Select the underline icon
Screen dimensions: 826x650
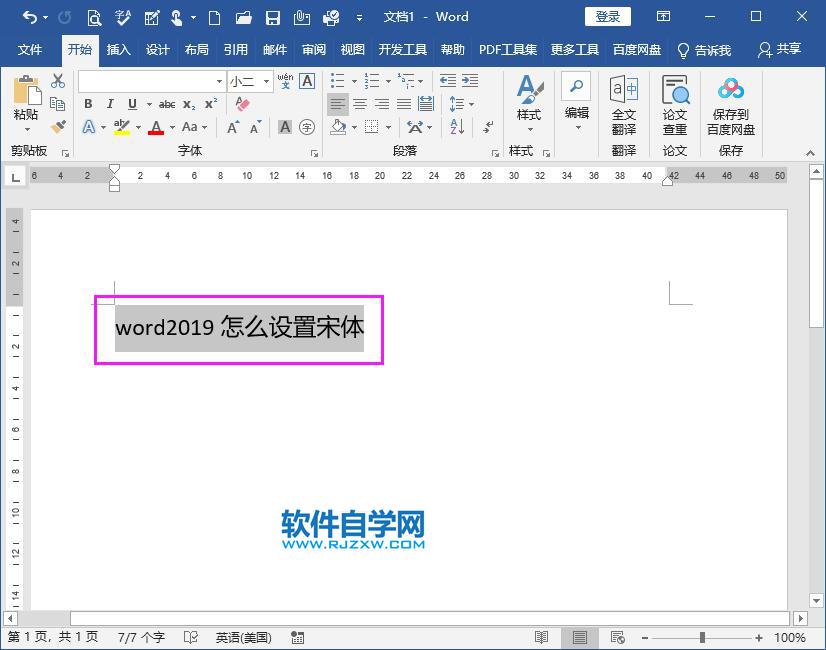coord(131,102)
